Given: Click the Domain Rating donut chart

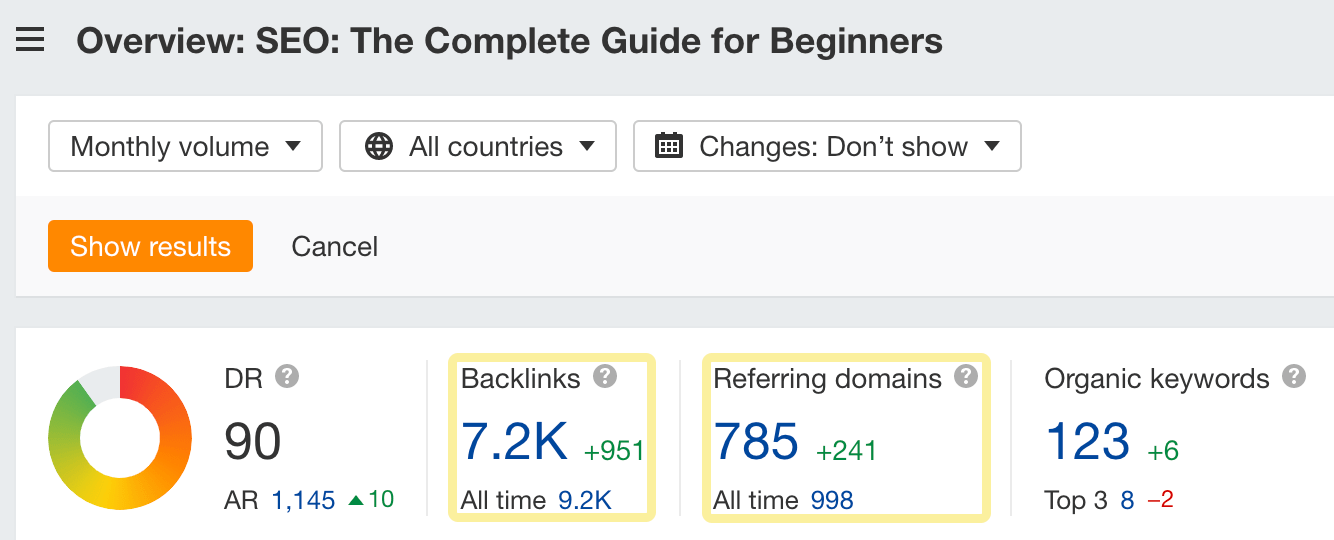Looking at the screenshot, I should [x=119, y=439].
